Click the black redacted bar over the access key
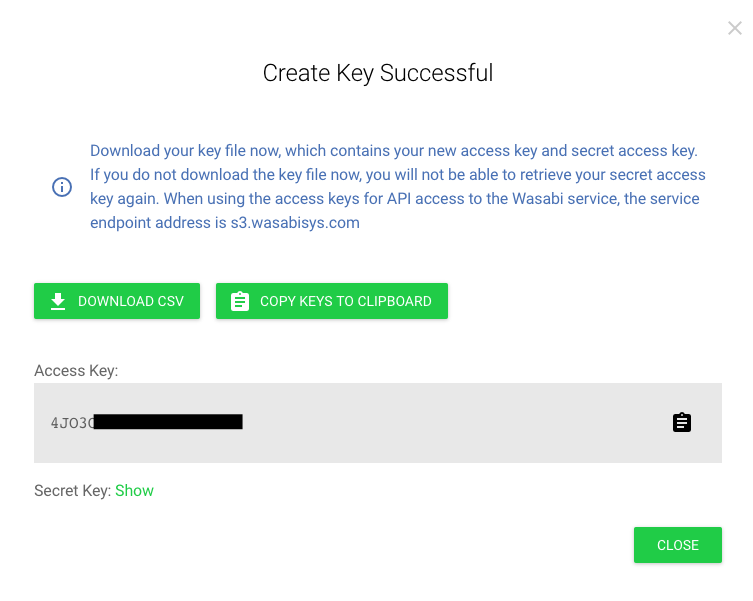753x601 pixels. click(x=168, y=422)
